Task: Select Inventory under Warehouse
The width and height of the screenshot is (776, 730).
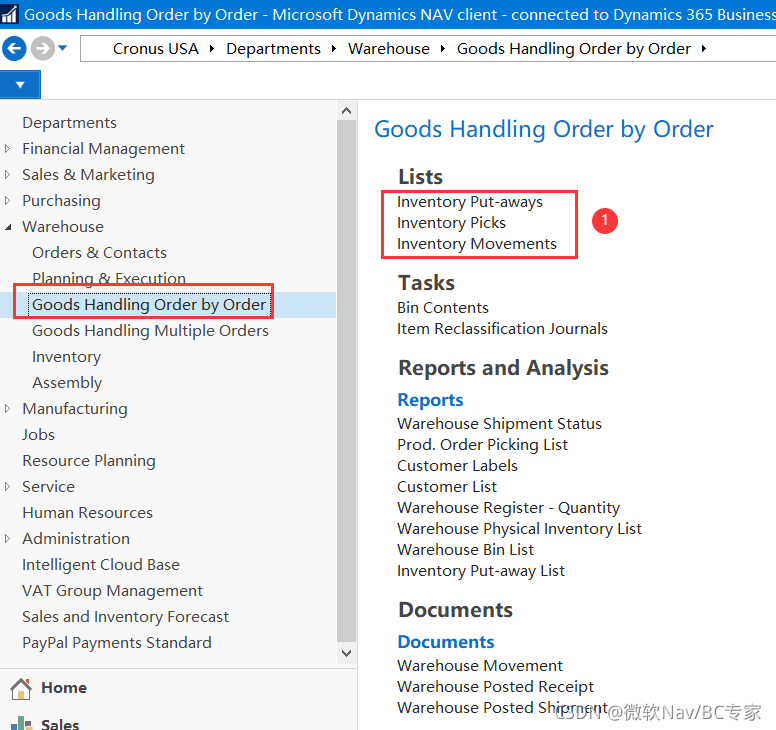Action: [x=66, y=356]
